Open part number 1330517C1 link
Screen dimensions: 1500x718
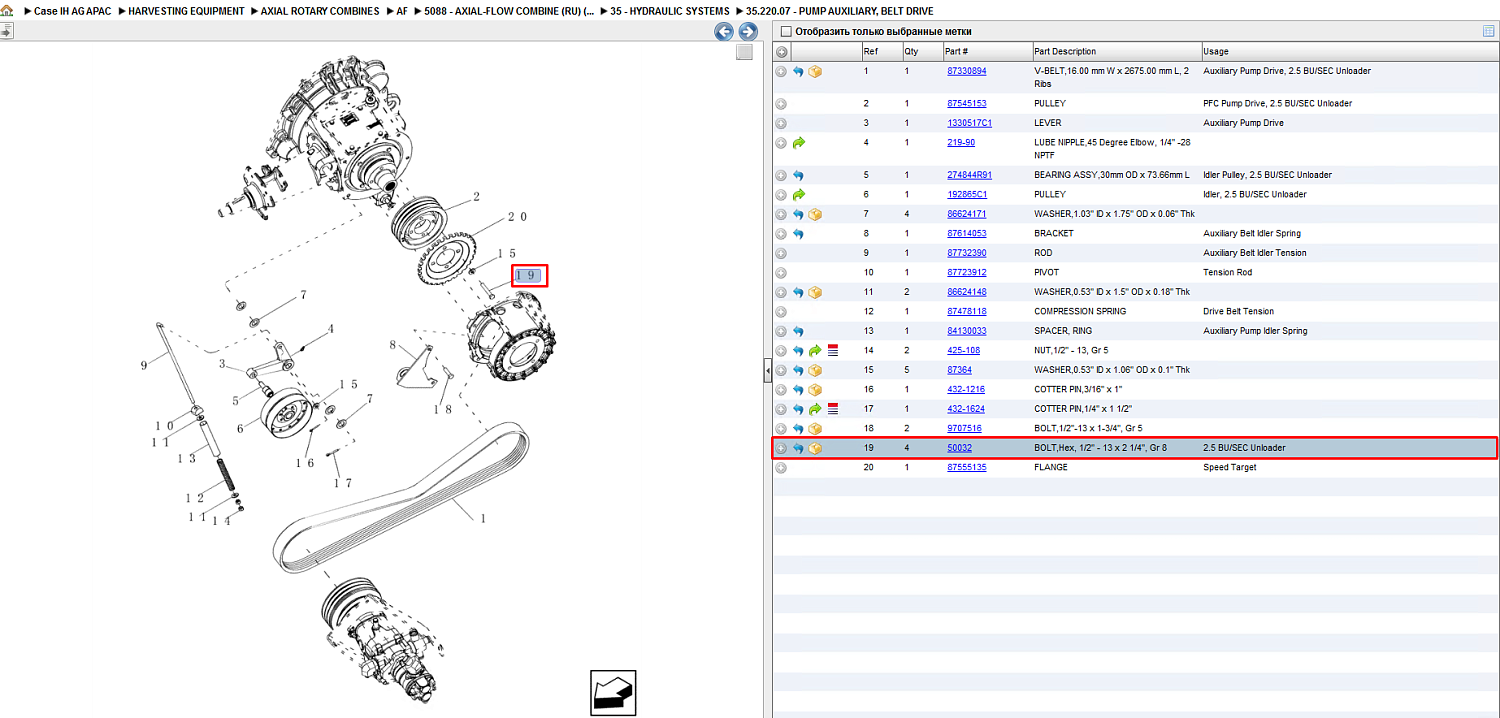(969, 123)
